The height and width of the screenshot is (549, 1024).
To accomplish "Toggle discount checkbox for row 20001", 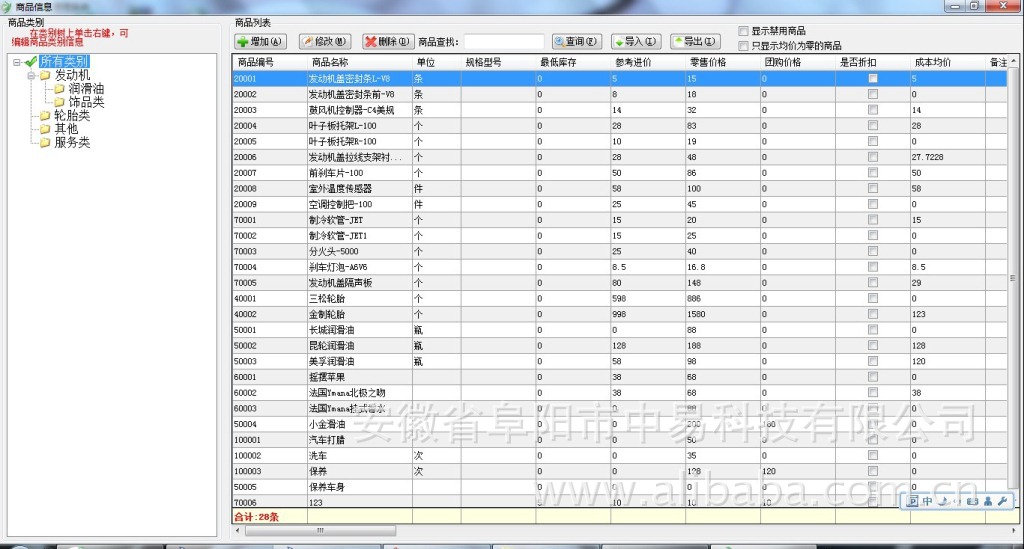I will [872, 78].
